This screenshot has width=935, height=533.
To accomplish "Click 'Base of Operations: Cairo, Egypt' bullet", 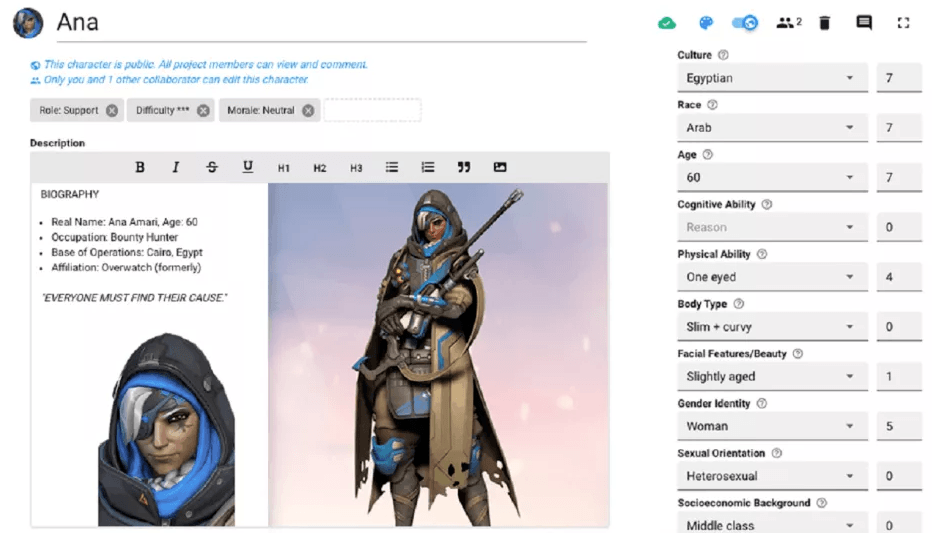I will pyautogui.click(x=127, y=252).
